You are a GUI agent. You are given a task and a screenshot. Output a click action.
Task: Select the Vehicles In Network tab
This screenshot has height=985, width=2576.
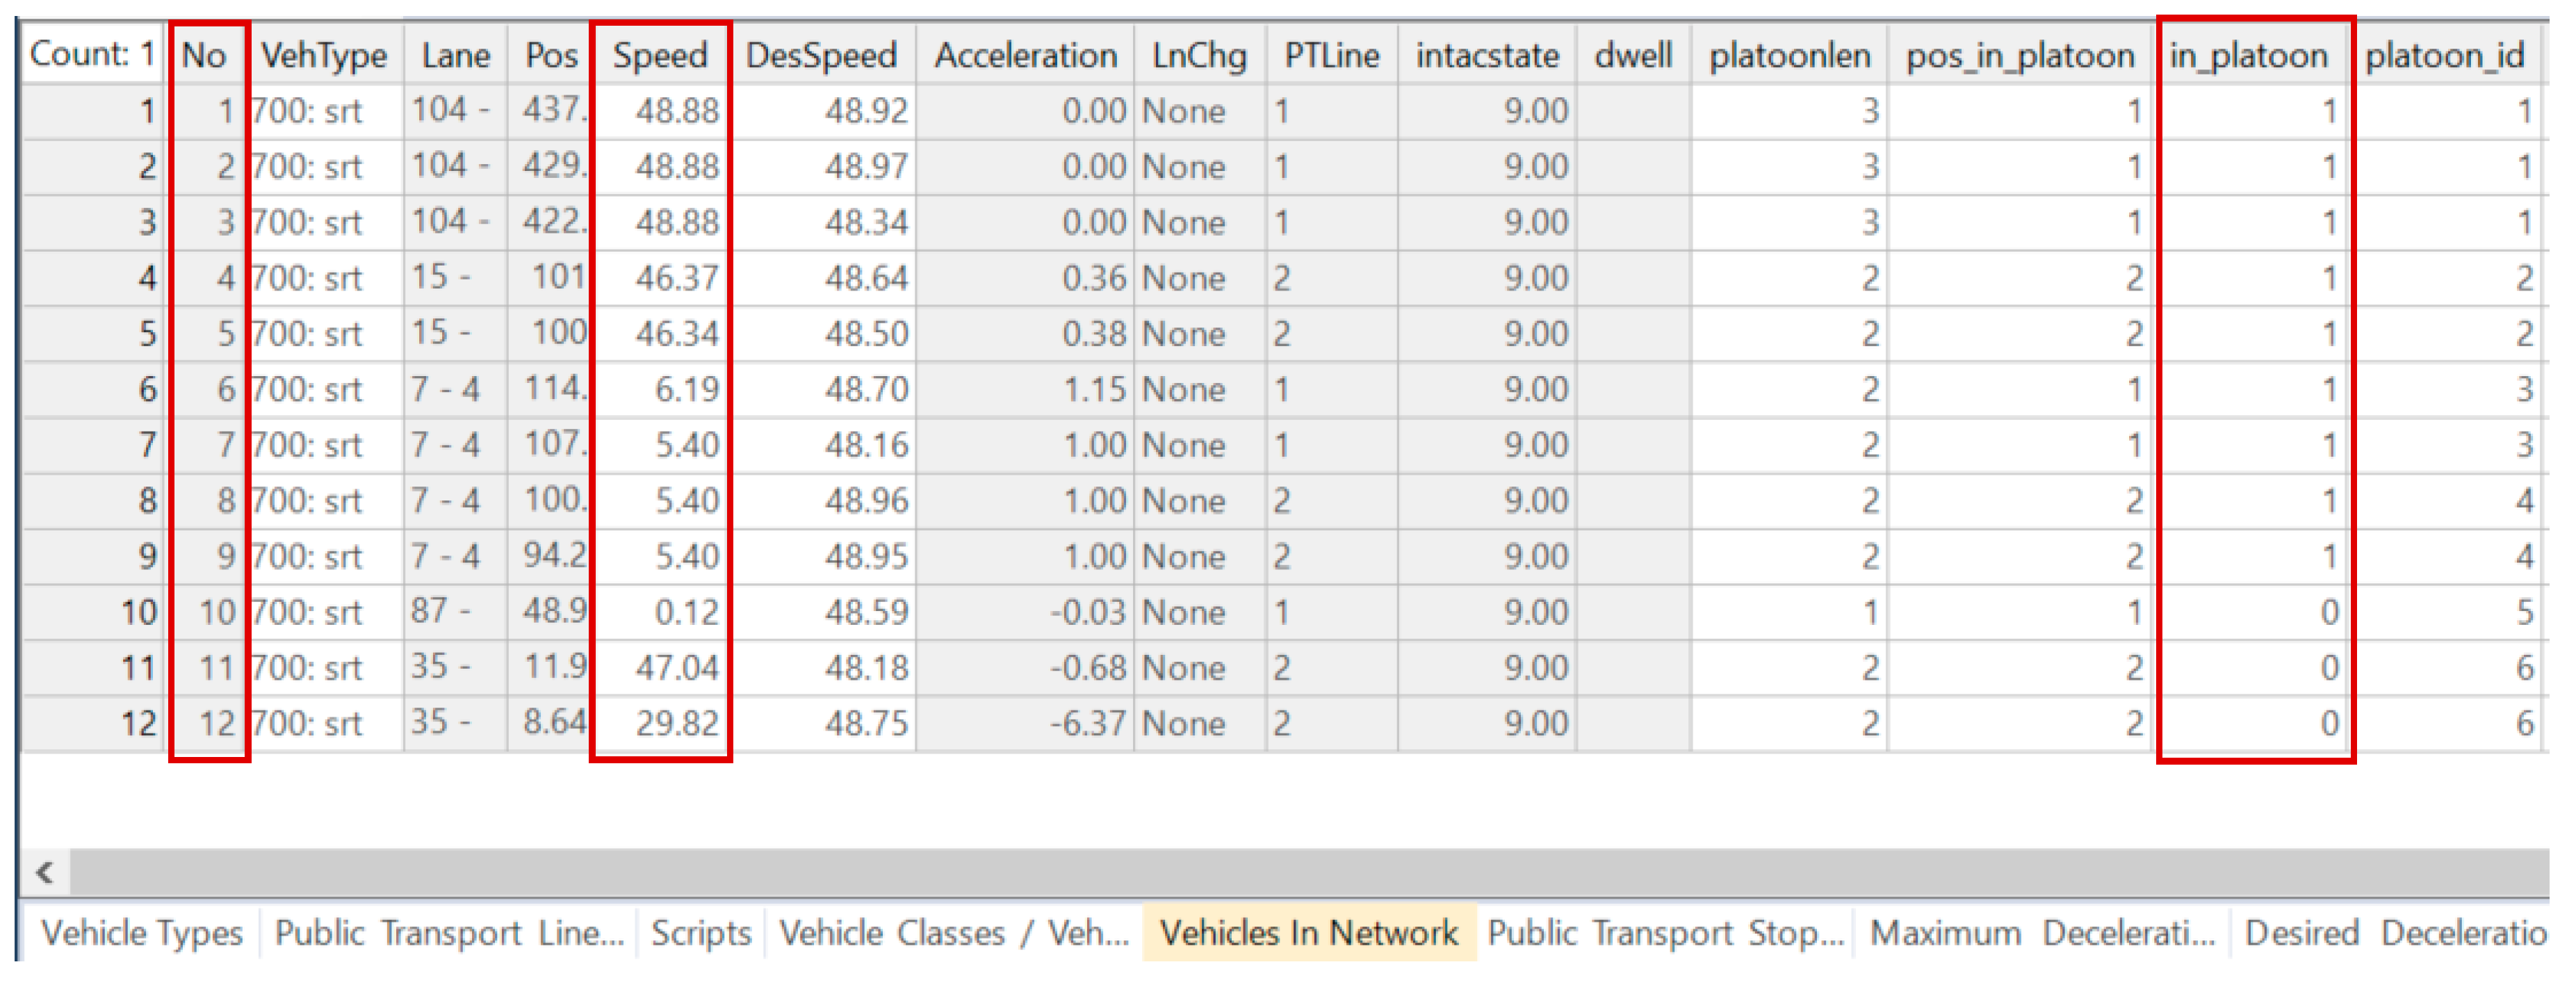tap(1308, 932)
